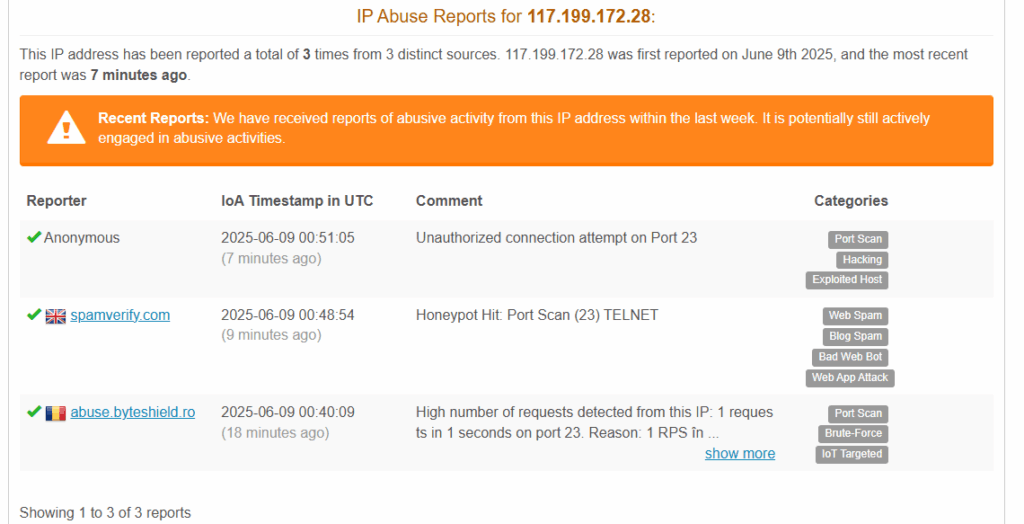Click the IoT Targeted category badge
Image resolution: width=1024 pixels, height=524 pixels.
(x=852, y=454)
